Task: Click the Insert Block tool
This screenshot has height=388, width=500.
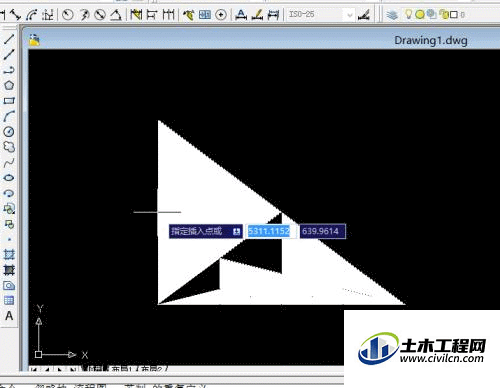Action: (9, 209)
